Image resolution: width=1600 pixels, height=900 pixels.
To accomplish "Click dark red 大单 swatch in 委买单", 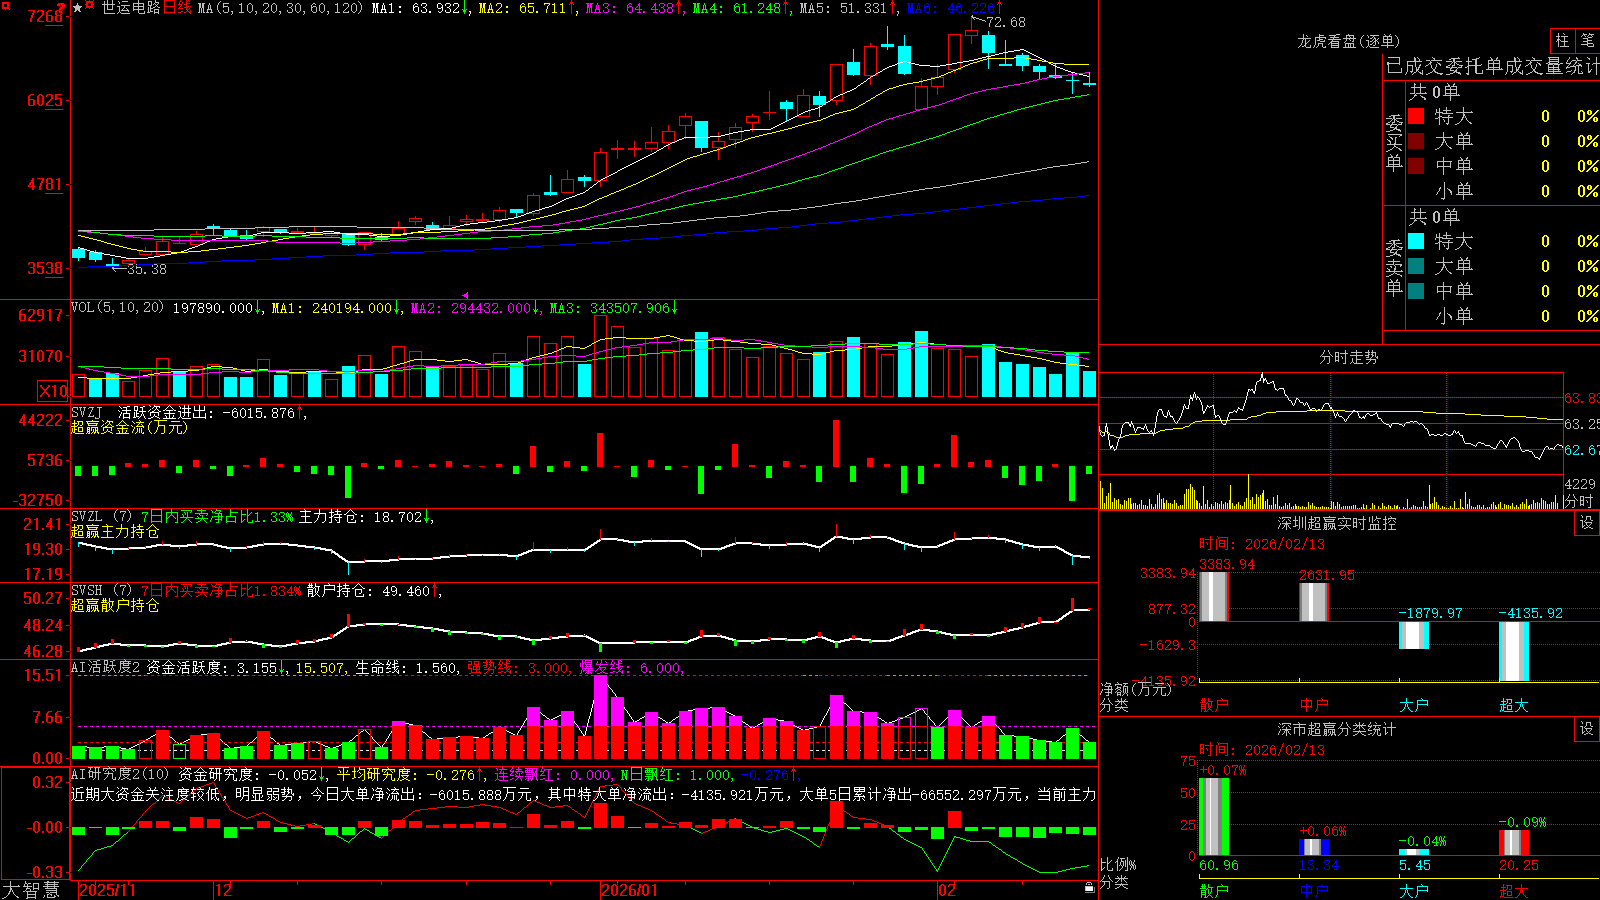I will pyautogui.click(x=1416, y=141).
